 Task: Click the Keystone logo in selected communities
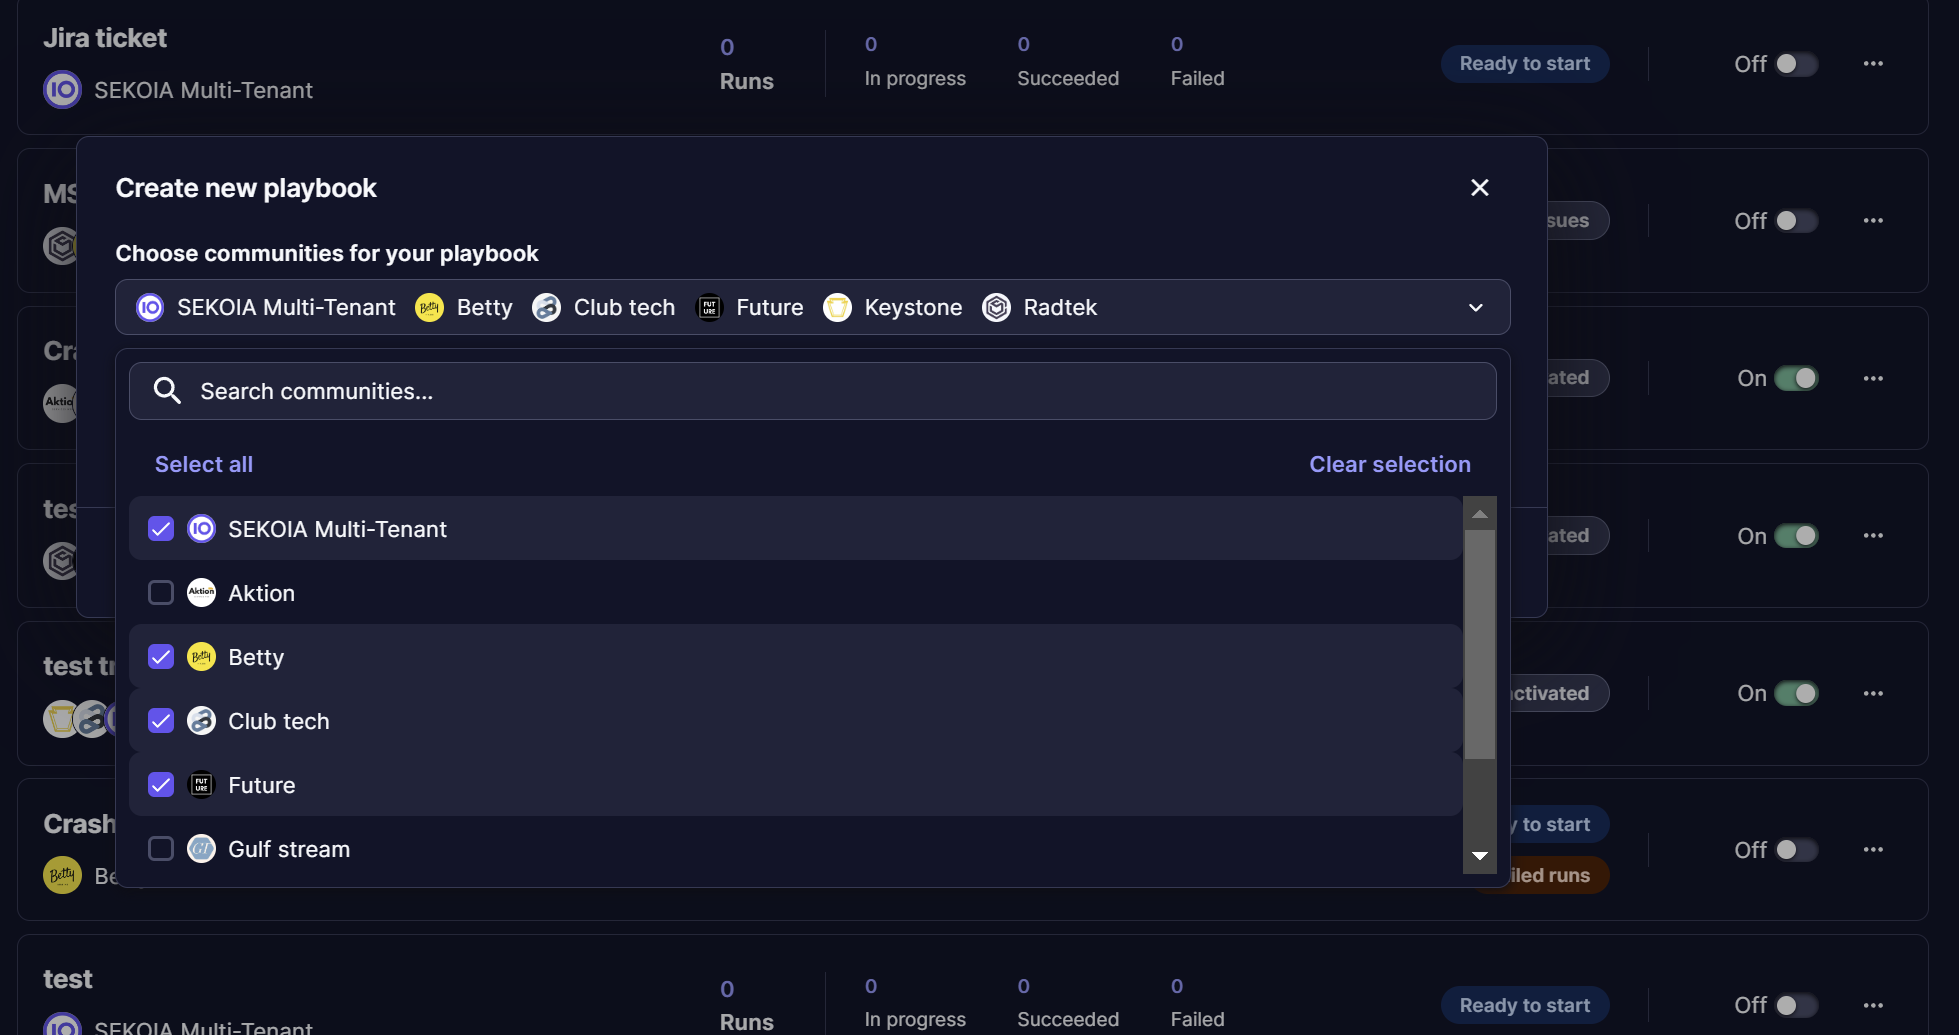tap(837, 308)
